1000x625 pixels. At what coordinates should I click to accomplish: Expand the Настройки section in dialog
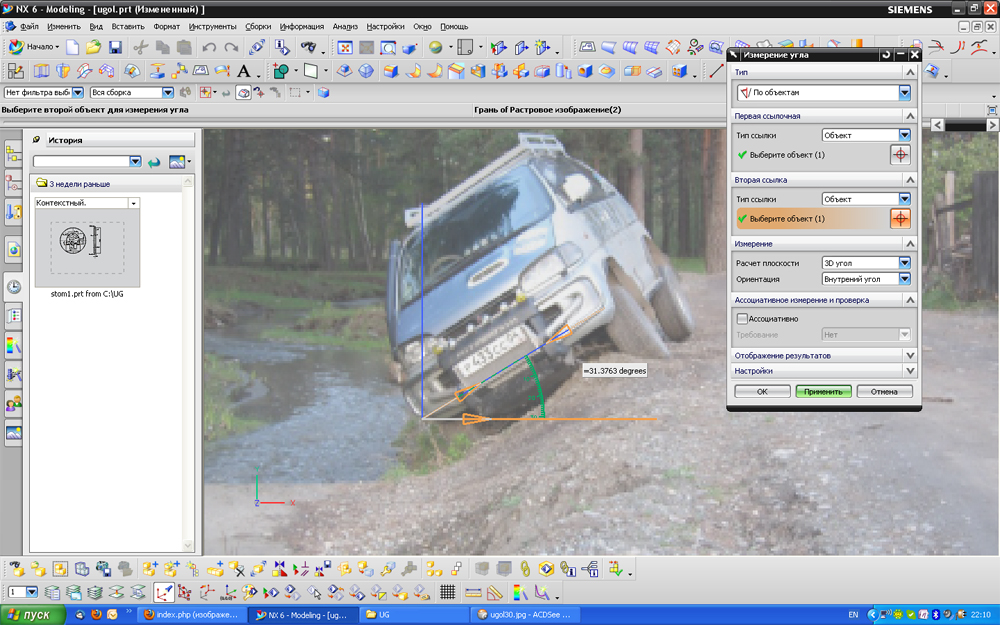909,371
